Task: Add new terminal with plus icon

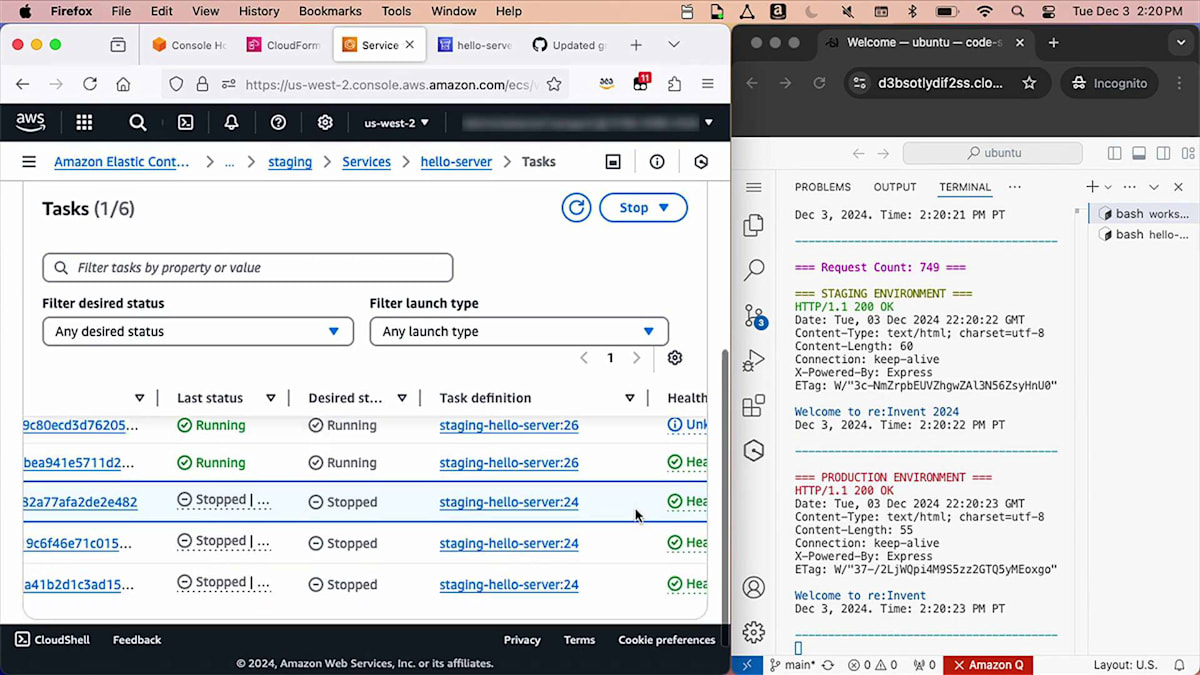Action: 1093,187
